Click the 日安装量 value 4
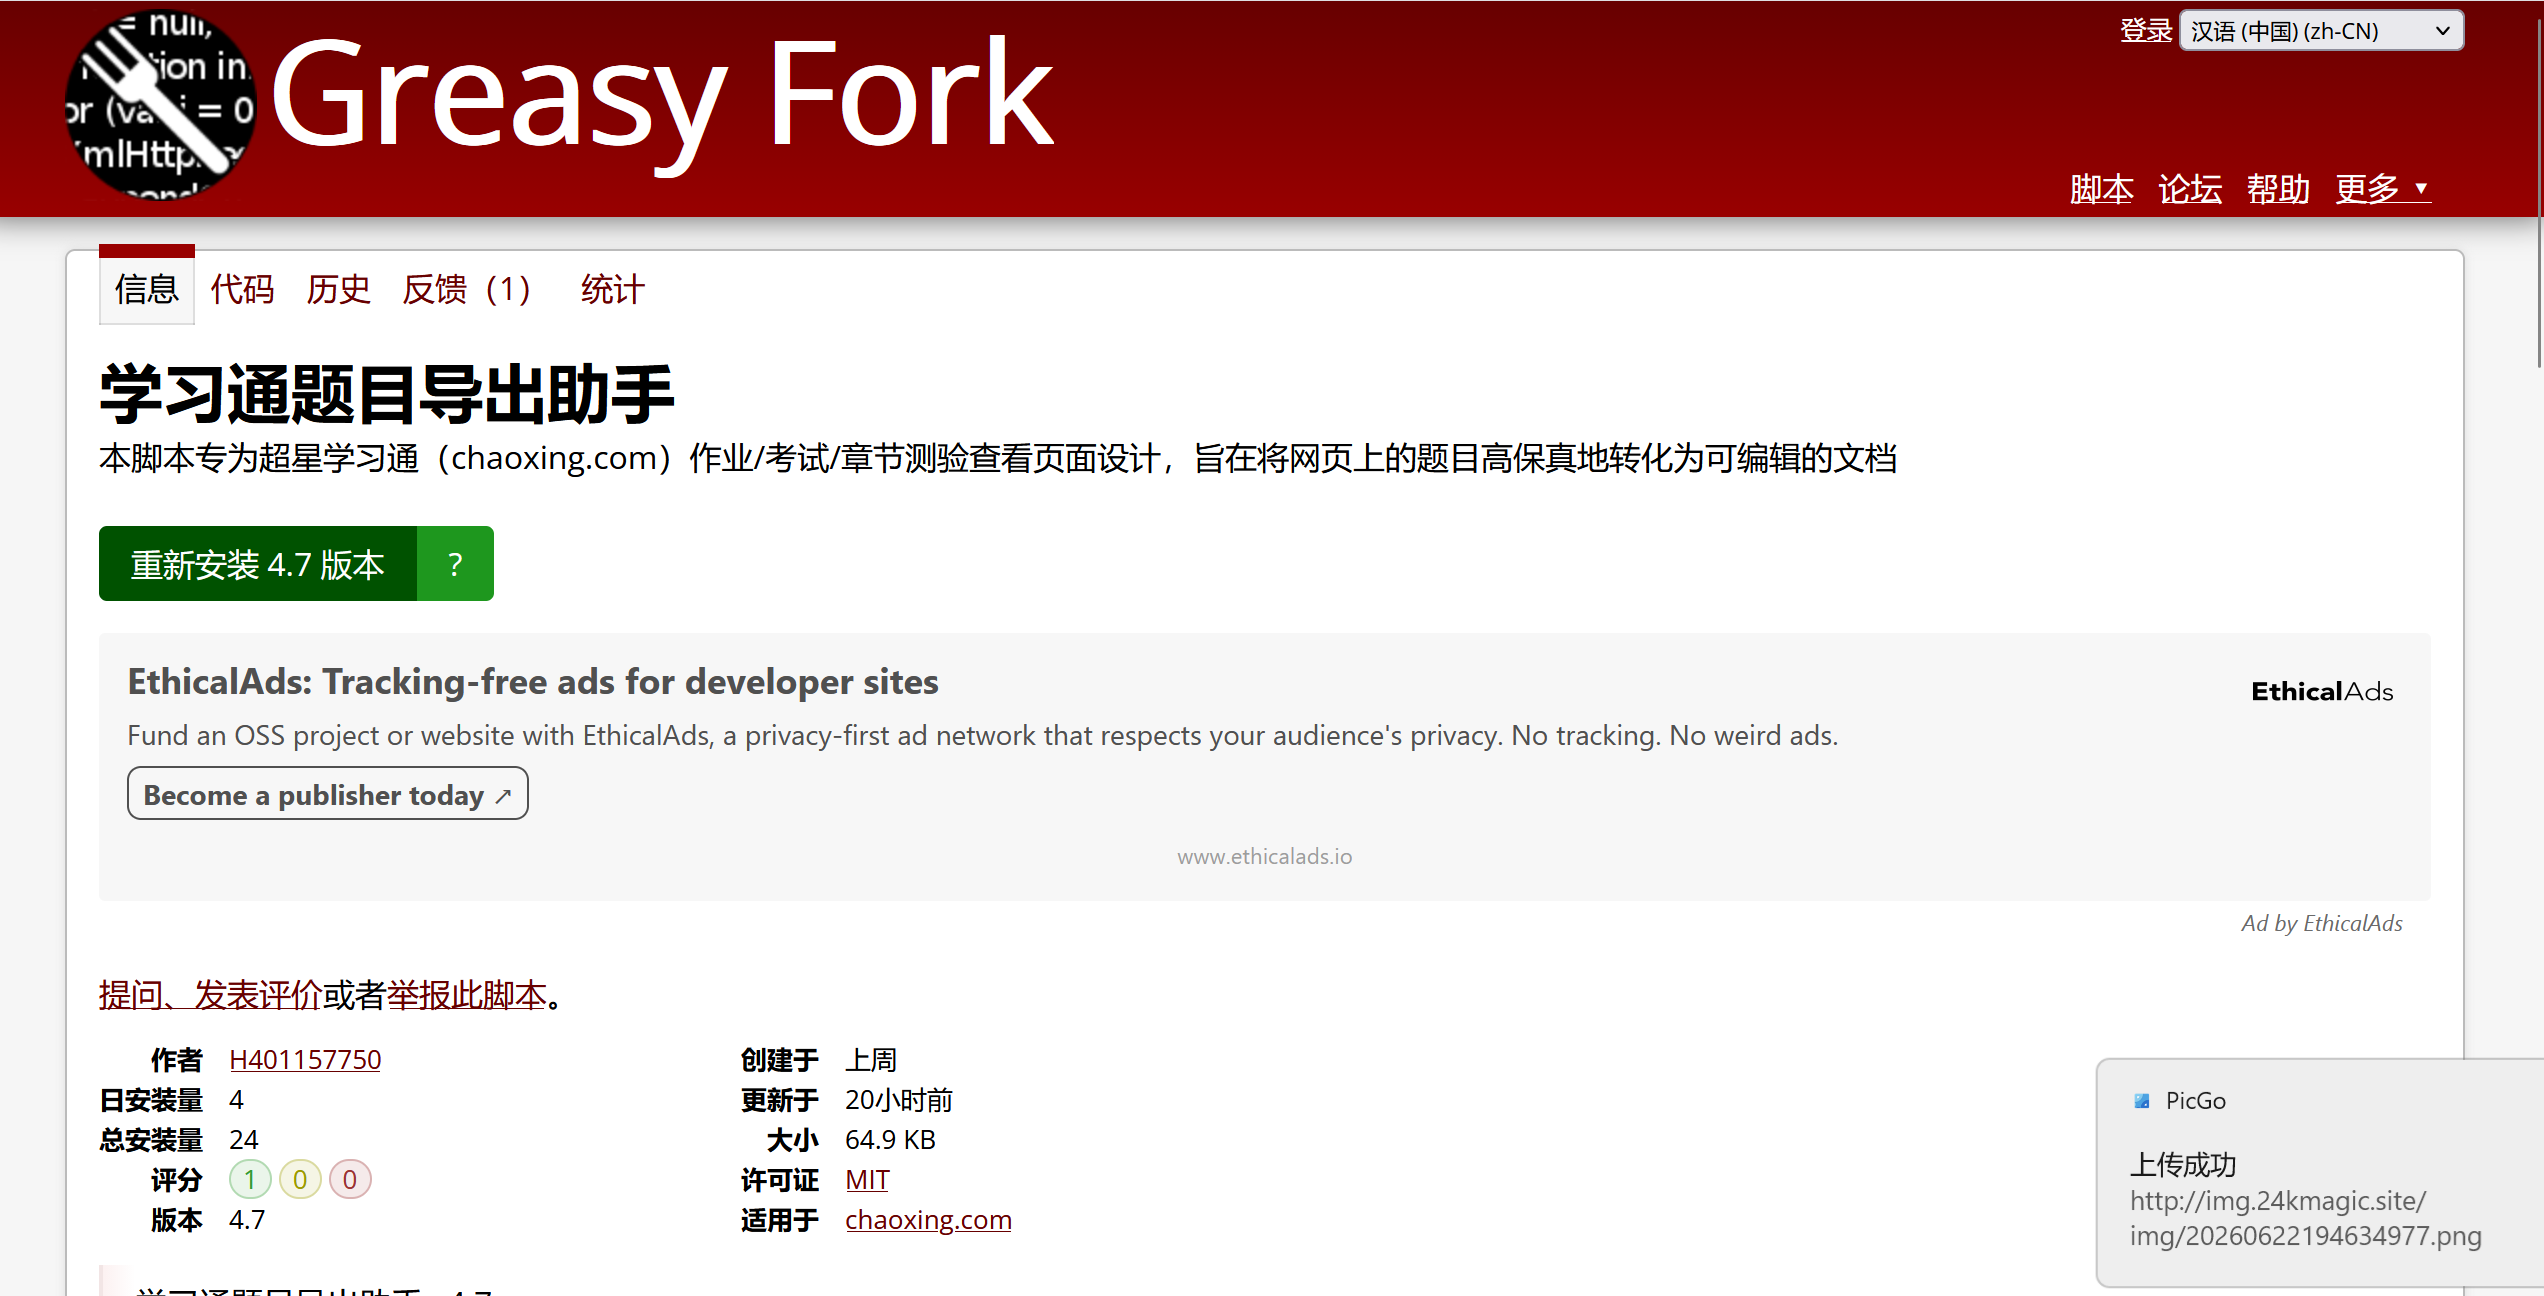 pos(236,1100)
